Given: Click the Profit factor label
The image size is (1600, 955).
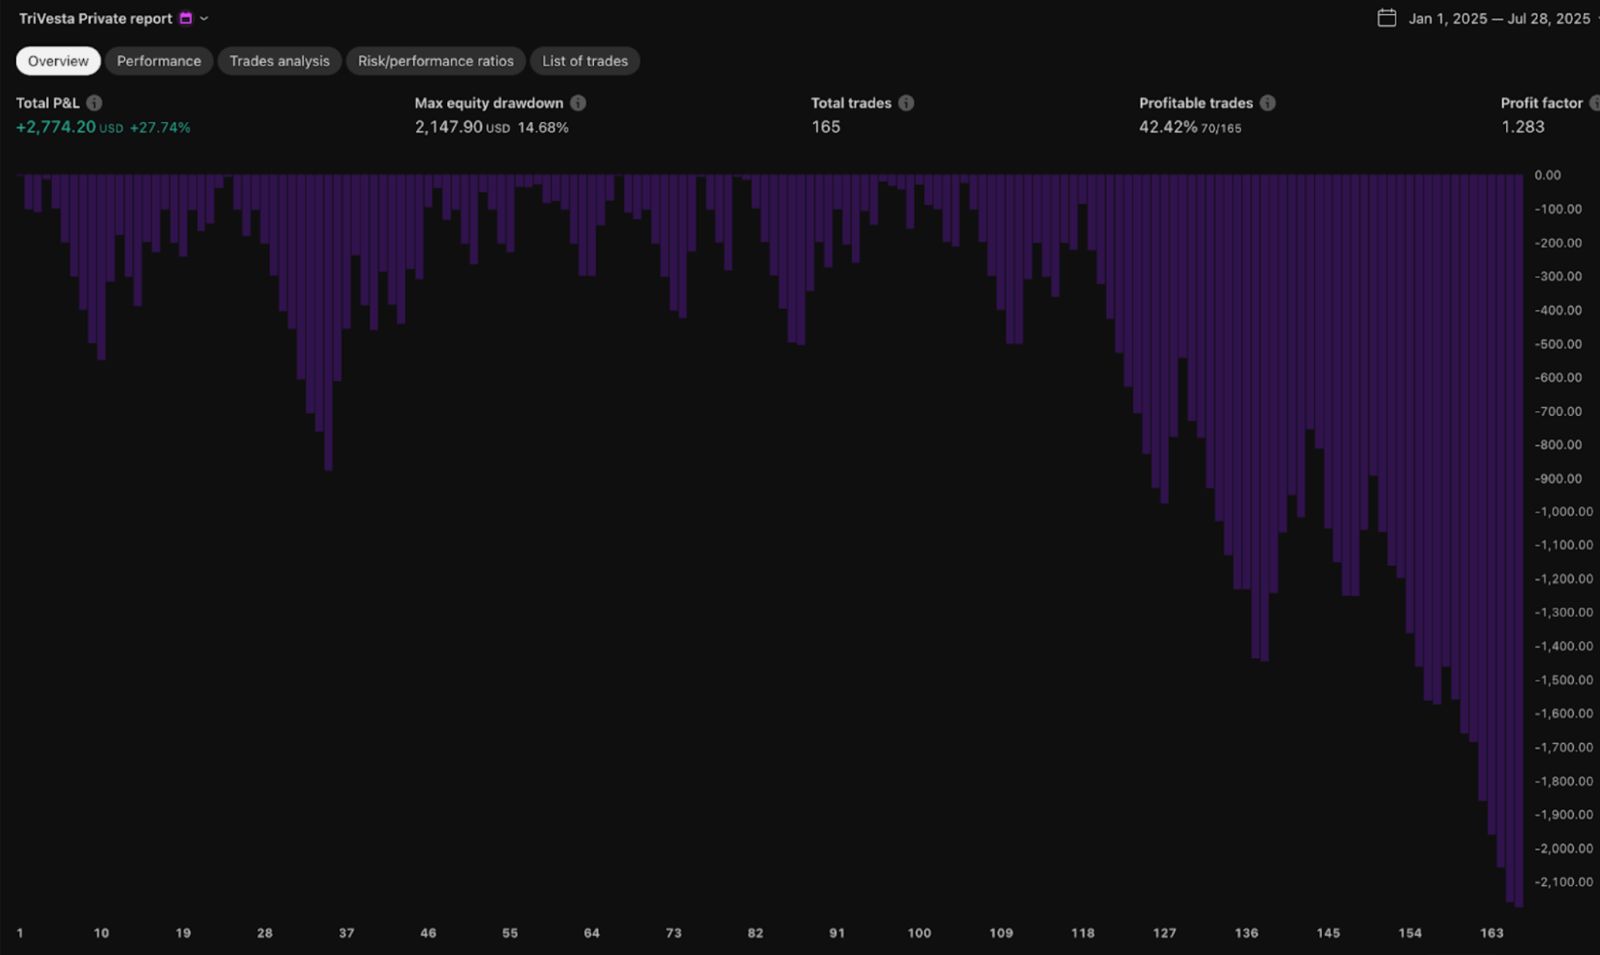Looking at the screenshot, I should point(1542,103).
